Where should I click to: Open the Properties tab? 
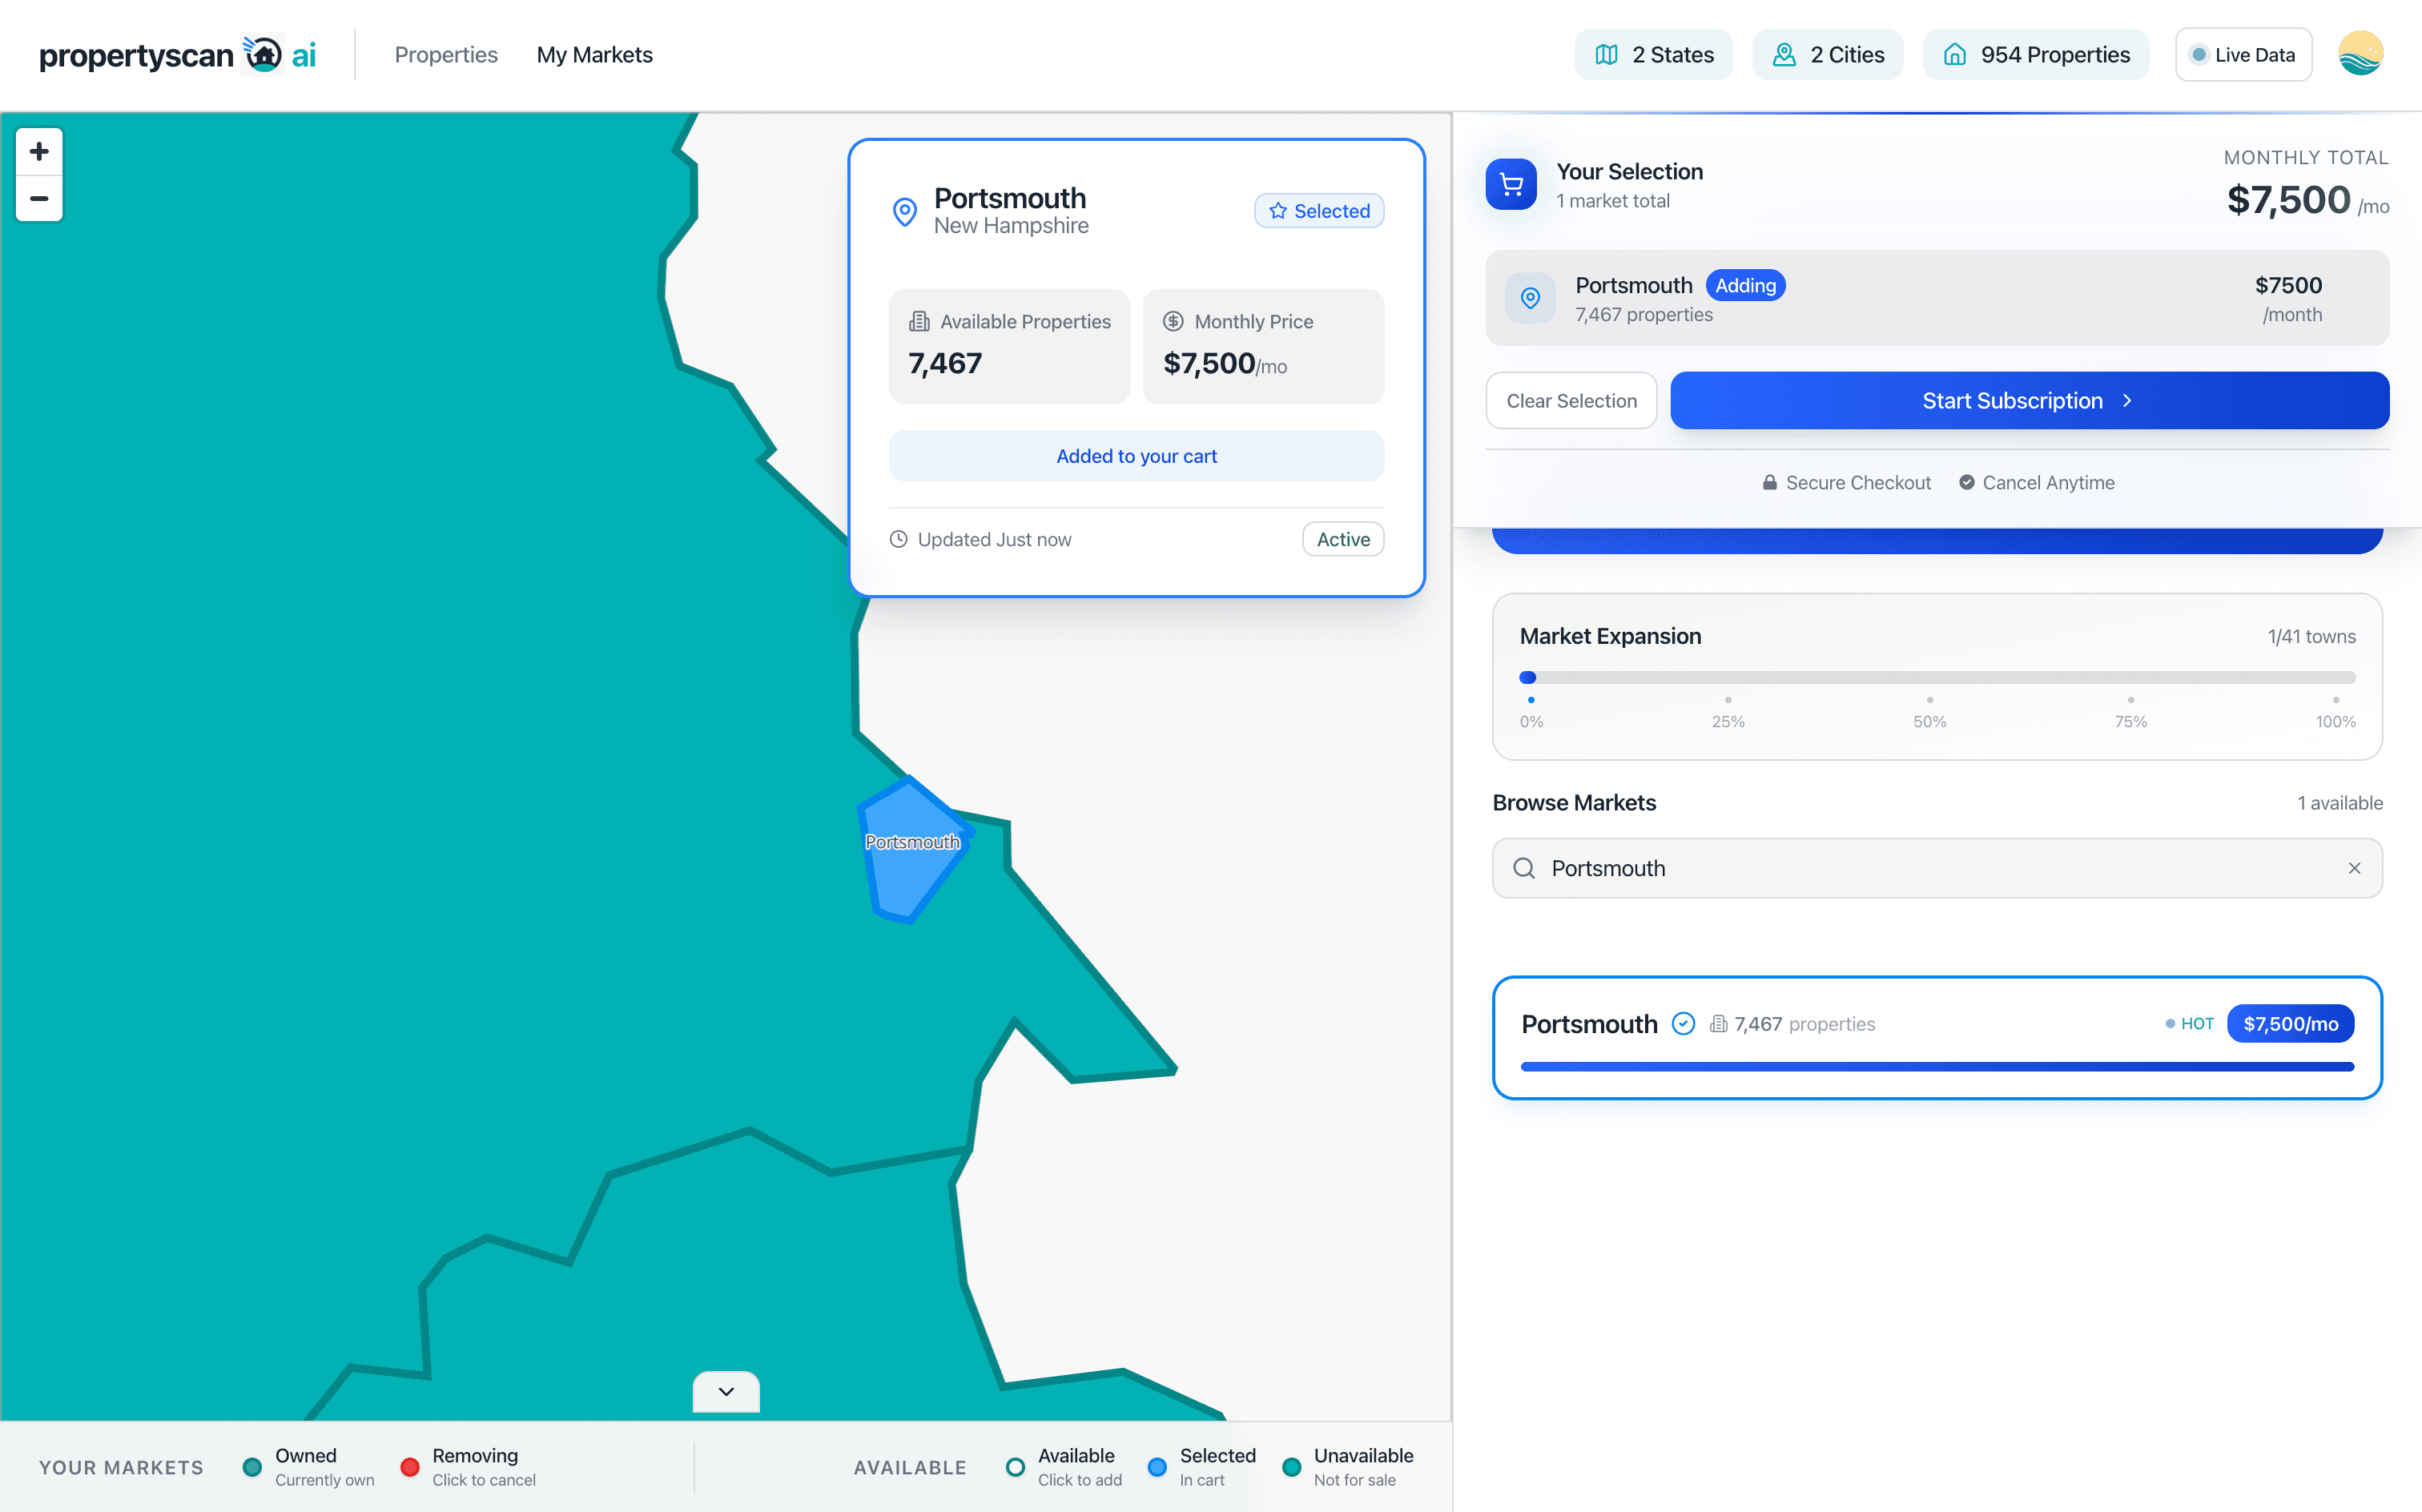(446, 55)
